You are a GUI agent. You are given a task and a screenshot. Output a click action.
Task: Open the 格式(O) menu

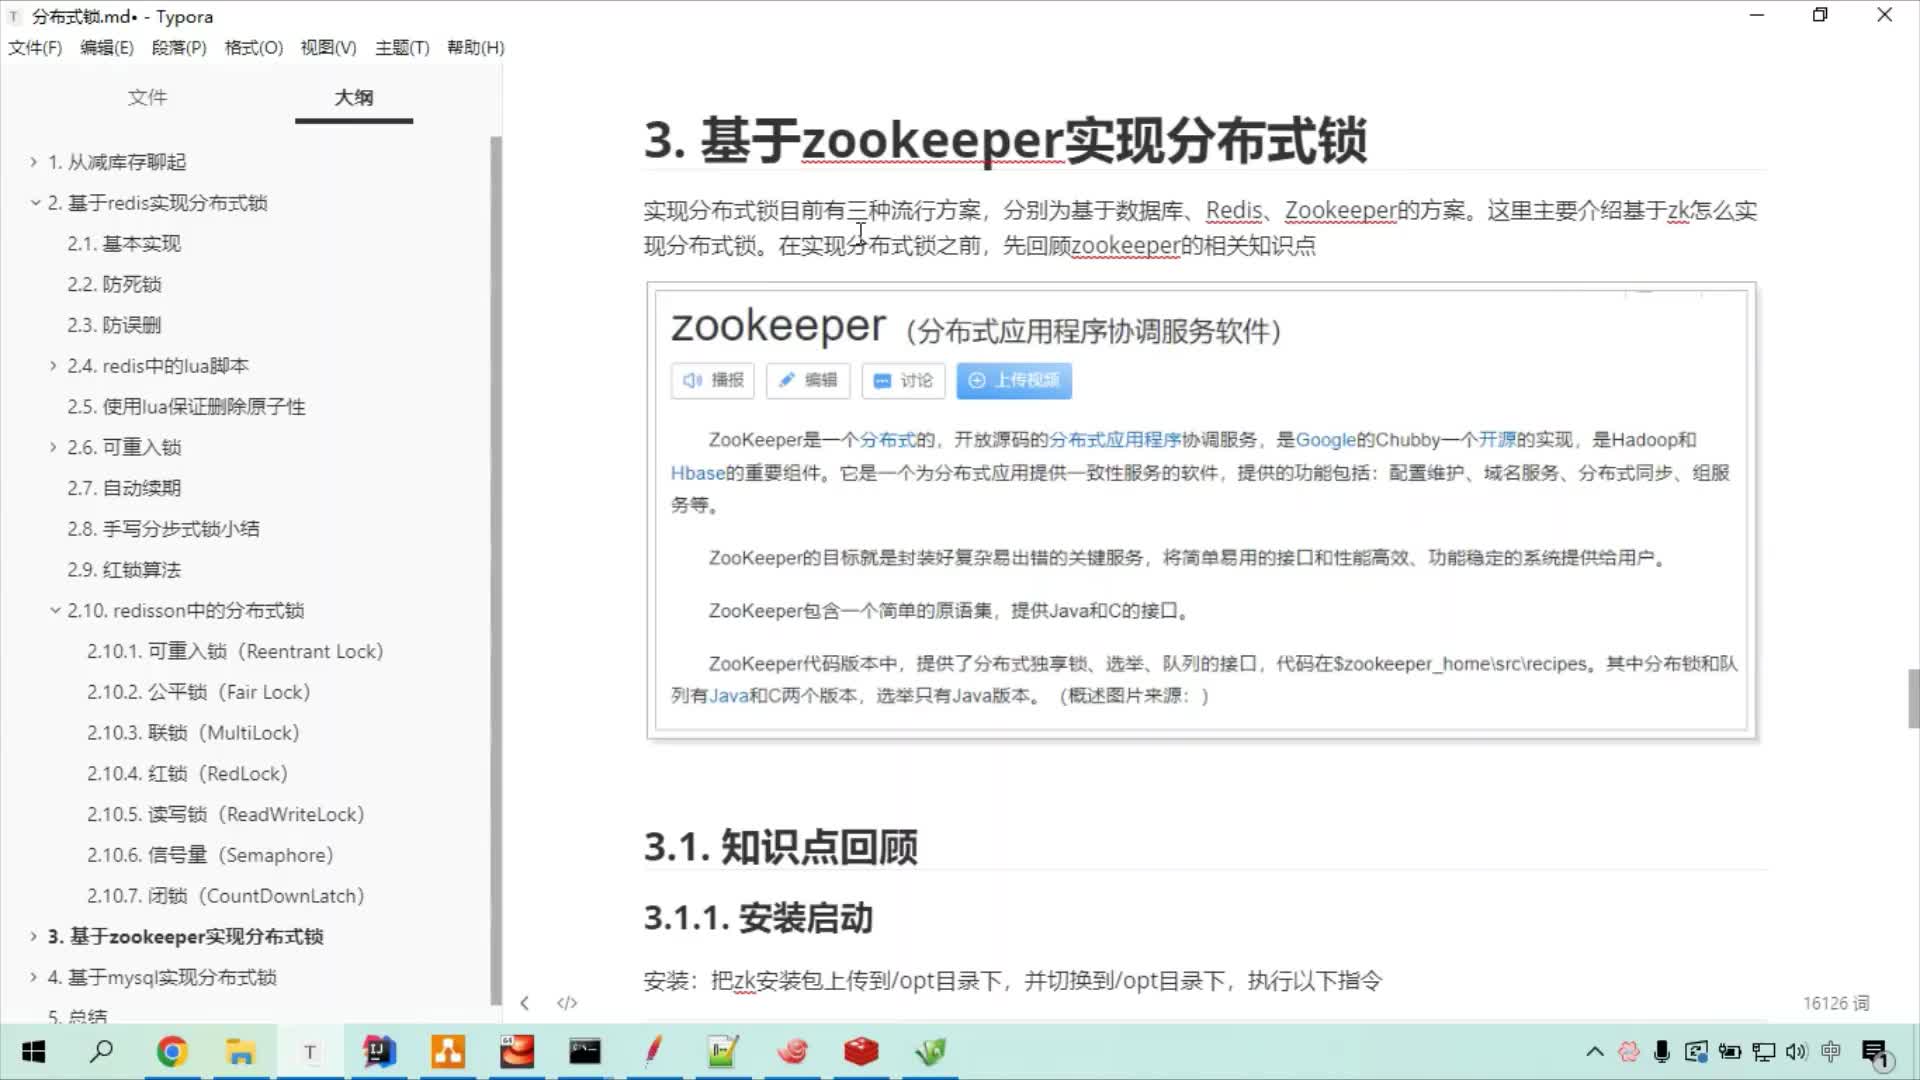click(254, 48)
